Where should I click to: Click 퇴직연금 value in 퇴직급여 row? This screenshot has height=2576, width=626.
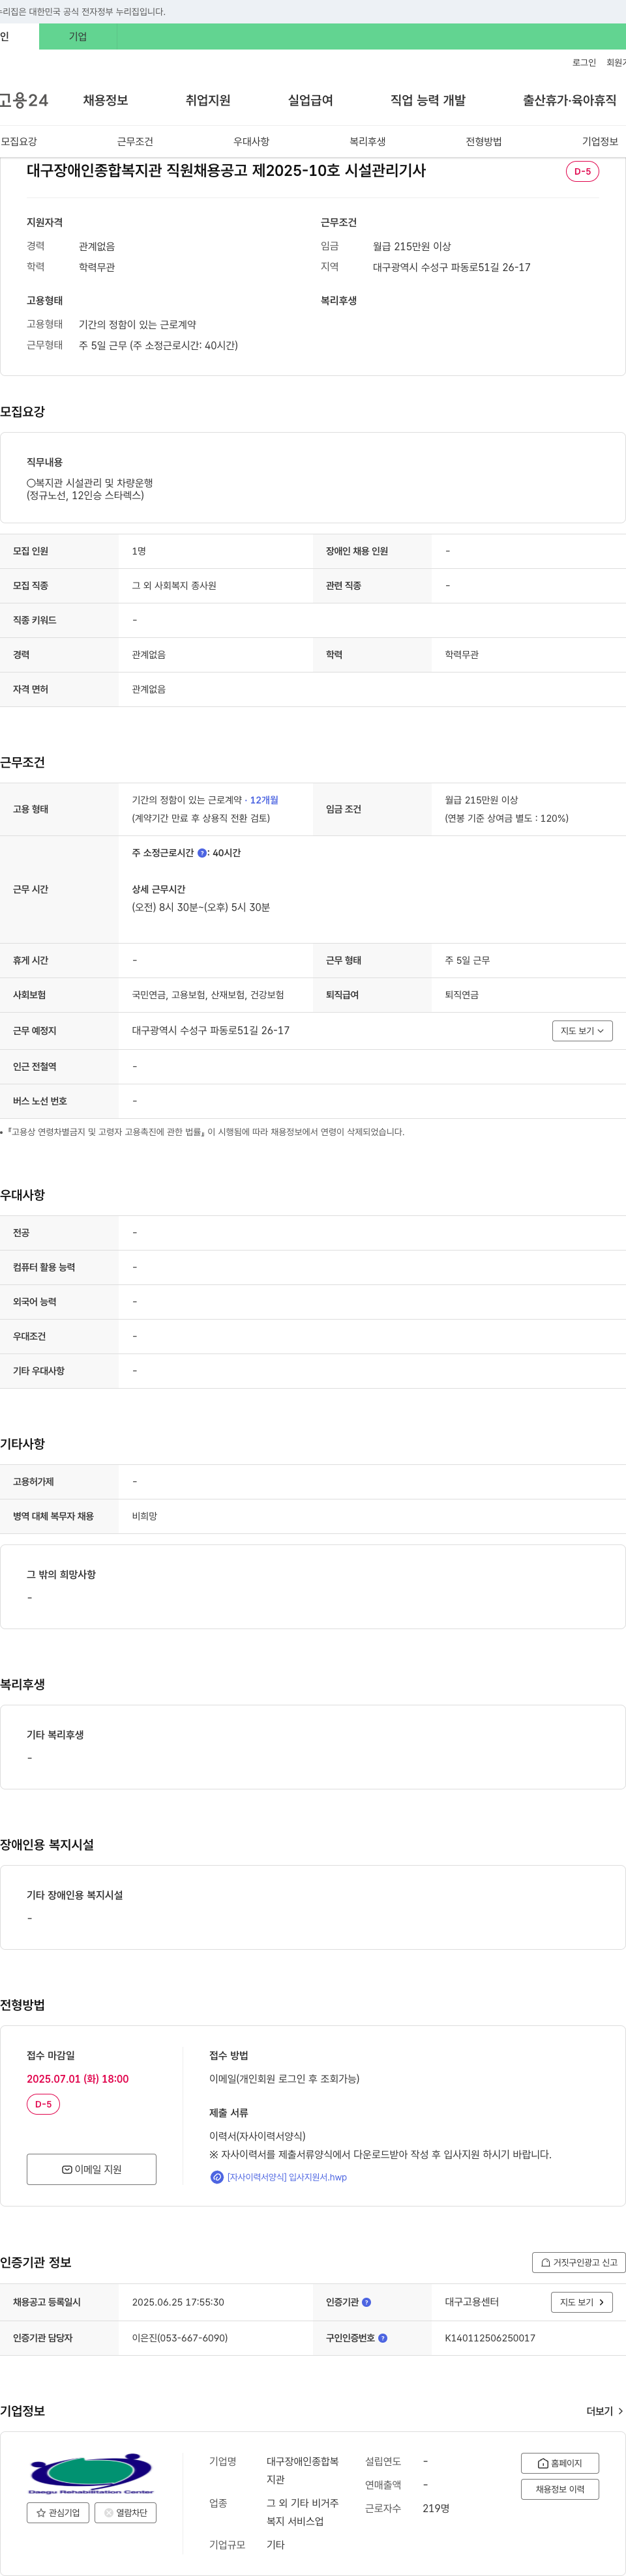pyautogui.click(x=462, y=995)
